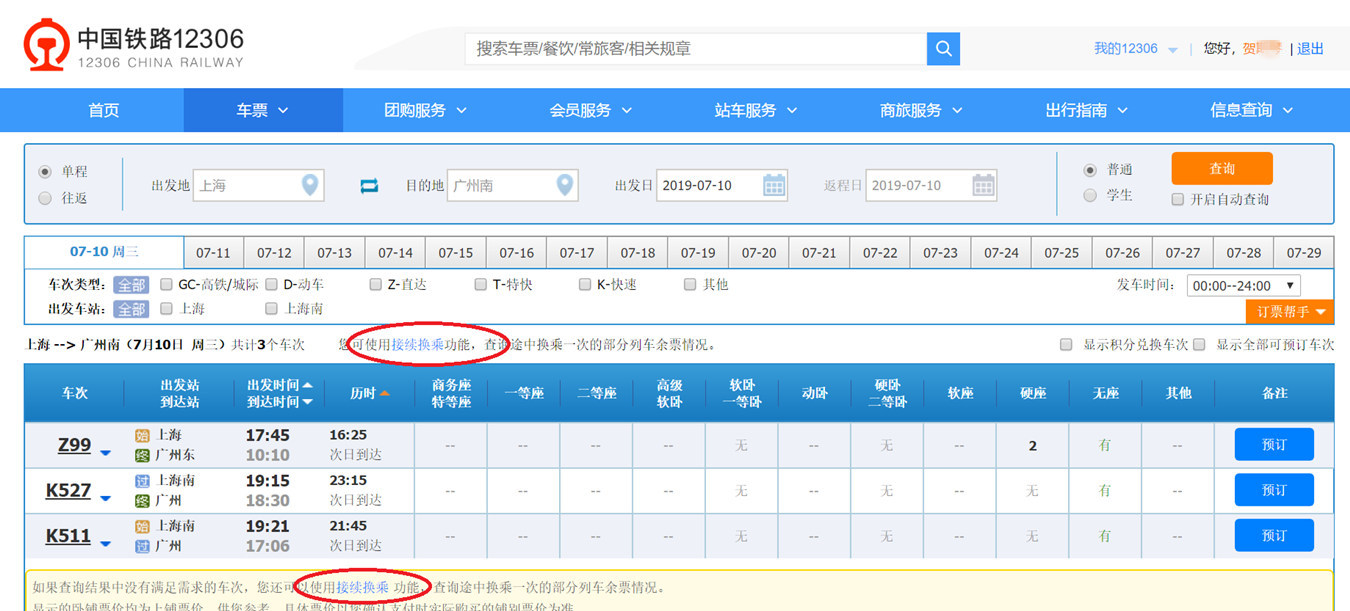Enable the 开启自动查询 checkbox
Viewport: 1350px width, 611px height.
point(1178,199)
